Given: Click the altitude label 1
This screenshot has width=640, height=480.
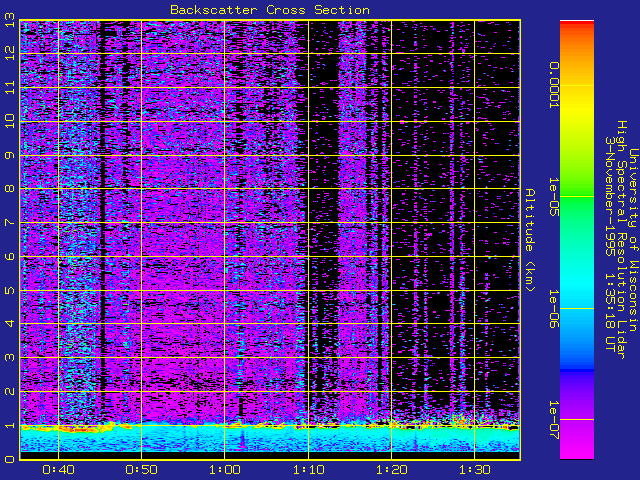Looking at the screenshot, I should [x=10, y=425].
